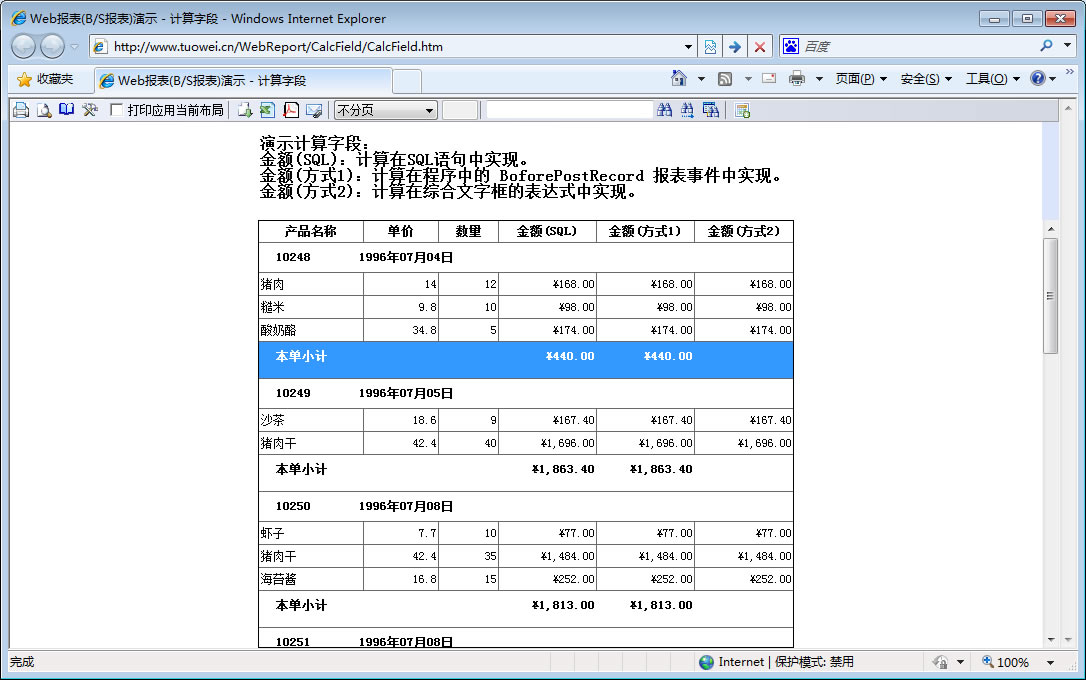Expand the zoom level 100% dropdown
Screen dimensions: 1086x680
pyautogui.click(x=1050, y=662)
